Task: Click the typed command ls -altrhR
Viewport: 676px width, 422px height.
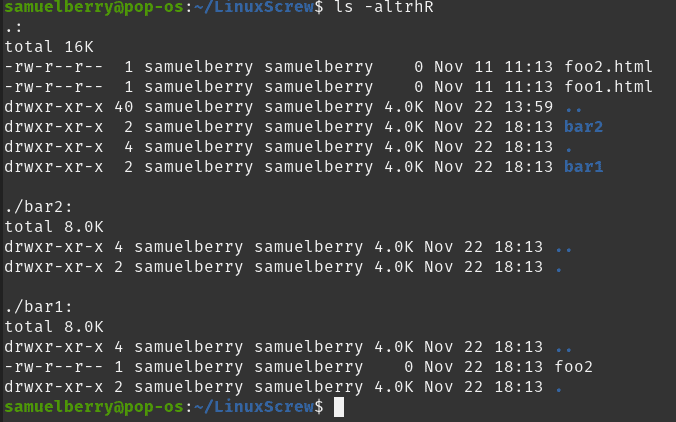Action: (384, 7)
